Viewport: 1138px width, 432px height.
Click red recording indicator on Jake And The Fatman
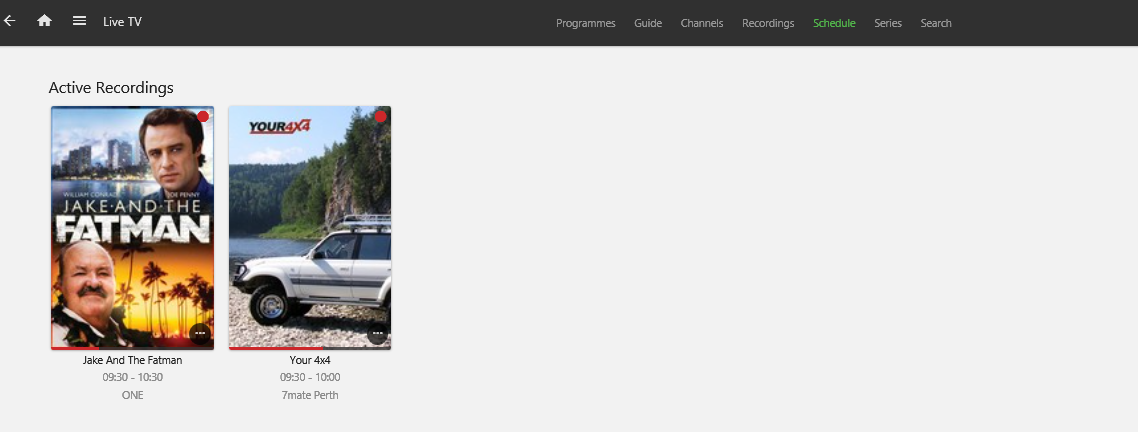click(x=203, y=116)
